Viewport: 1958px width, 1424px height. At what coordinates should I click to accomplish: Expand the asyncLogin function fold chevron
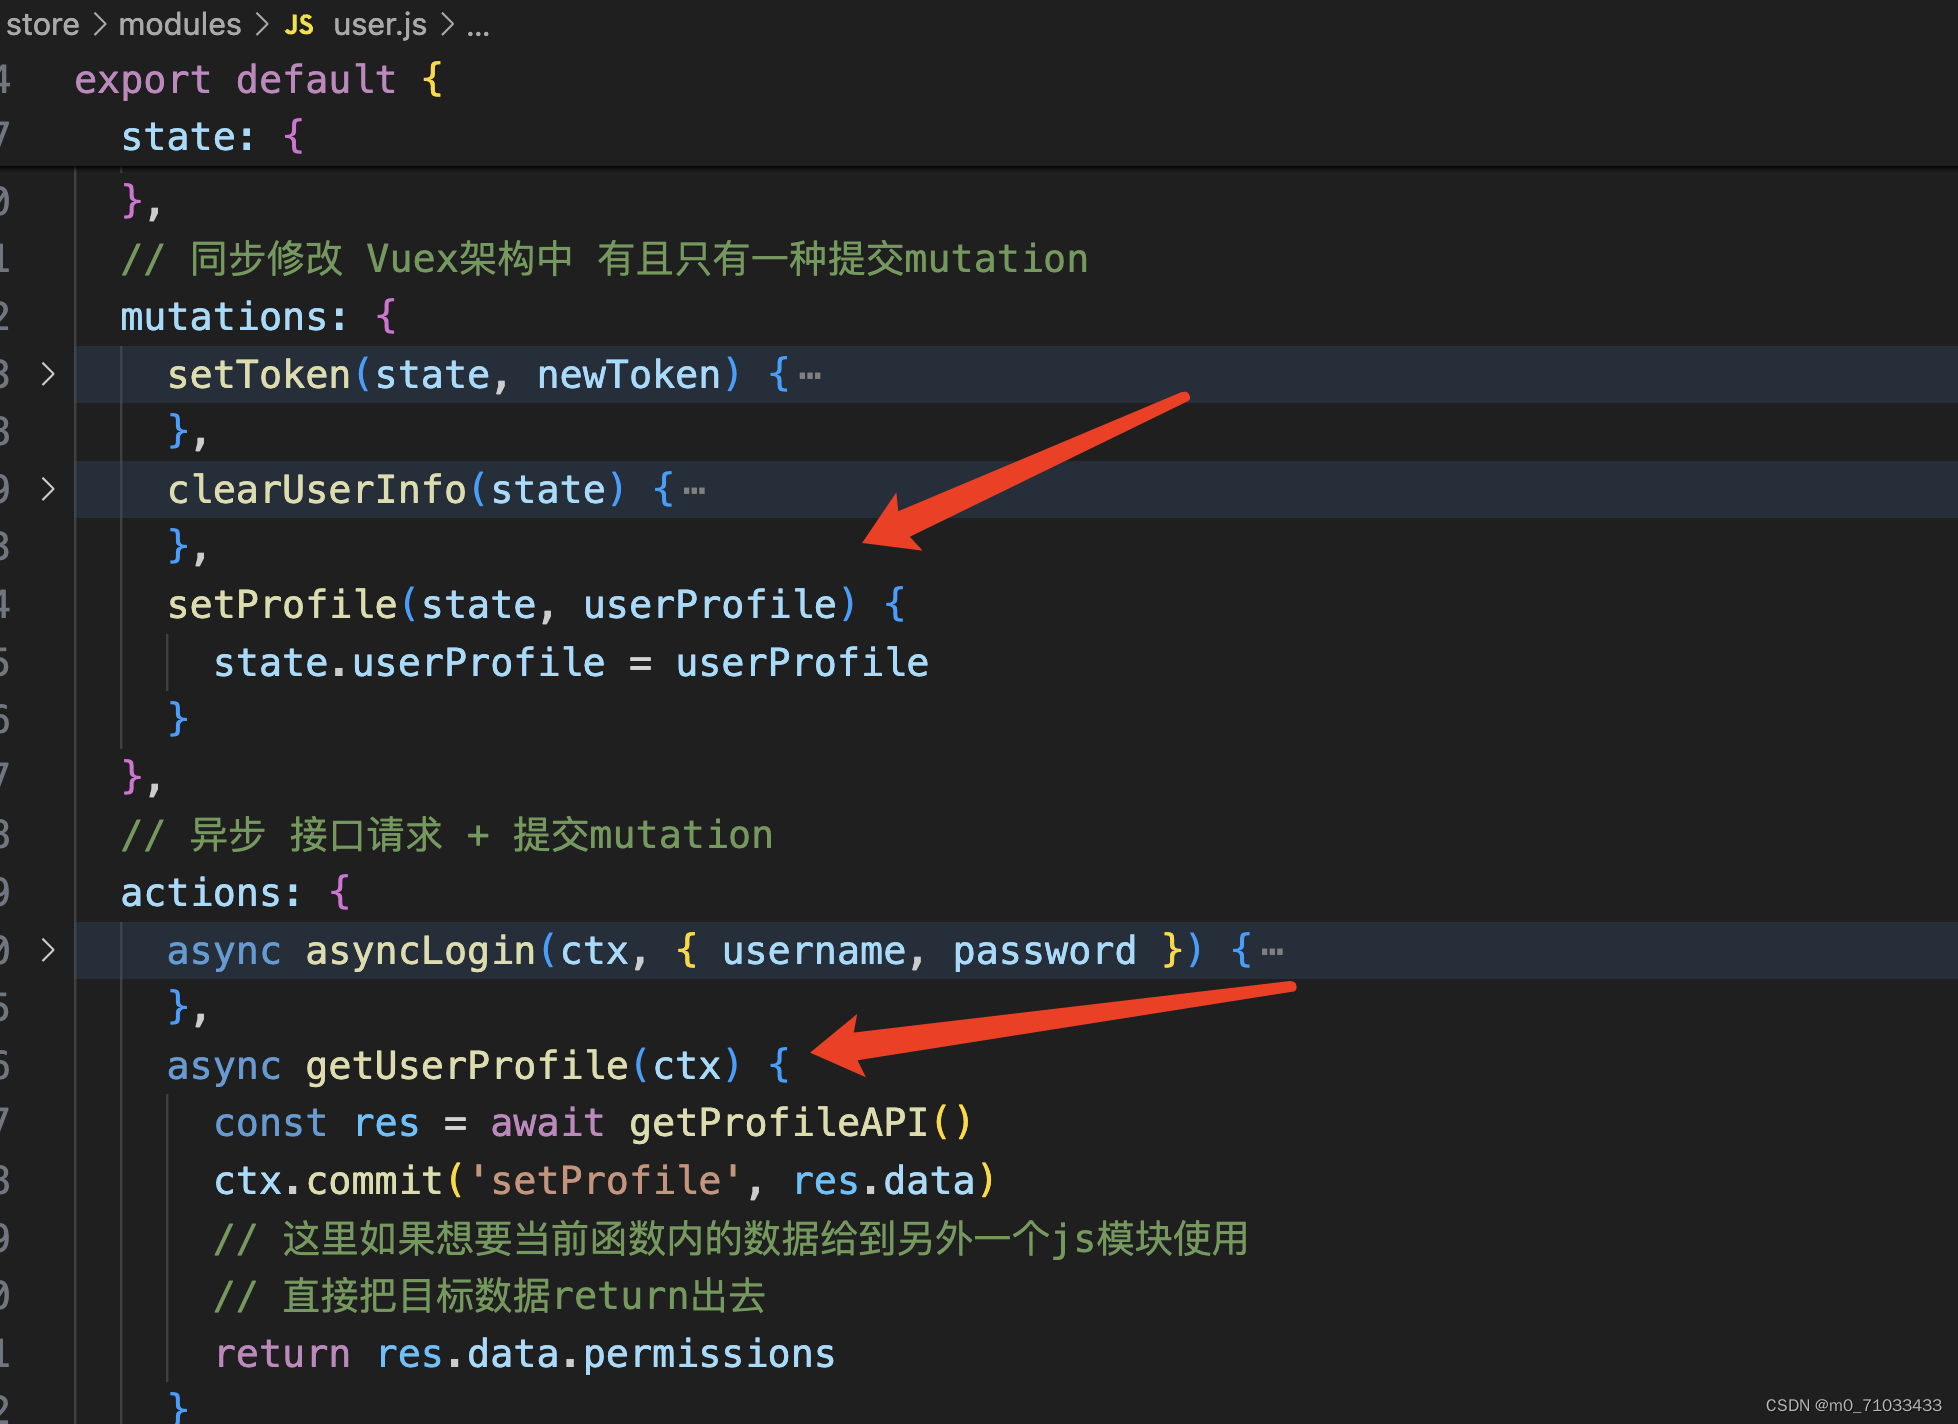click(x=47, y=951)
